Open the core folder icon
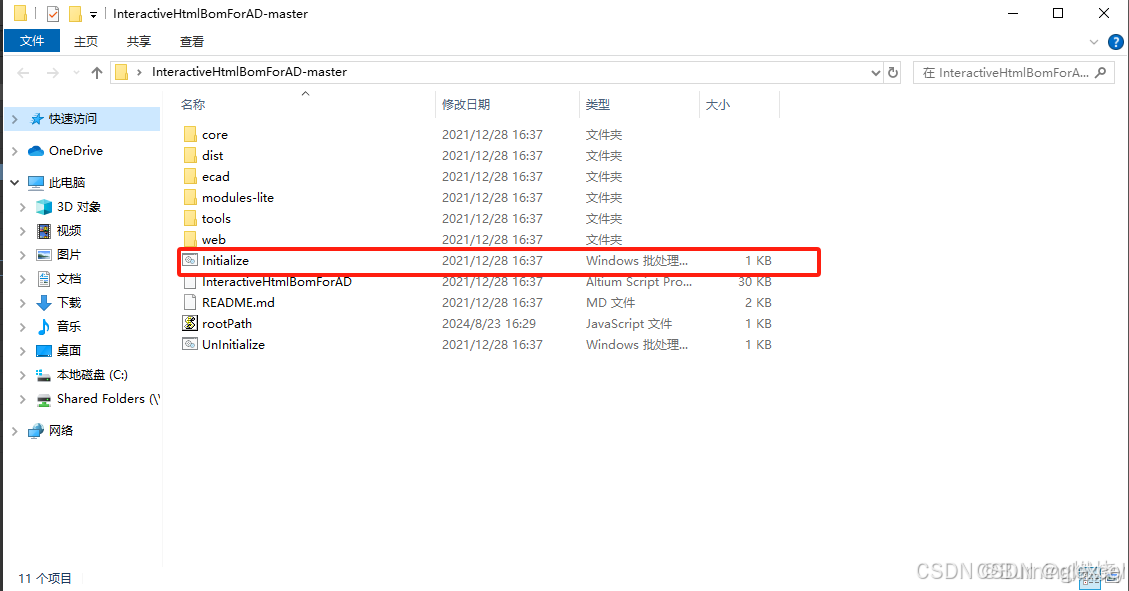 pos(190,135)
